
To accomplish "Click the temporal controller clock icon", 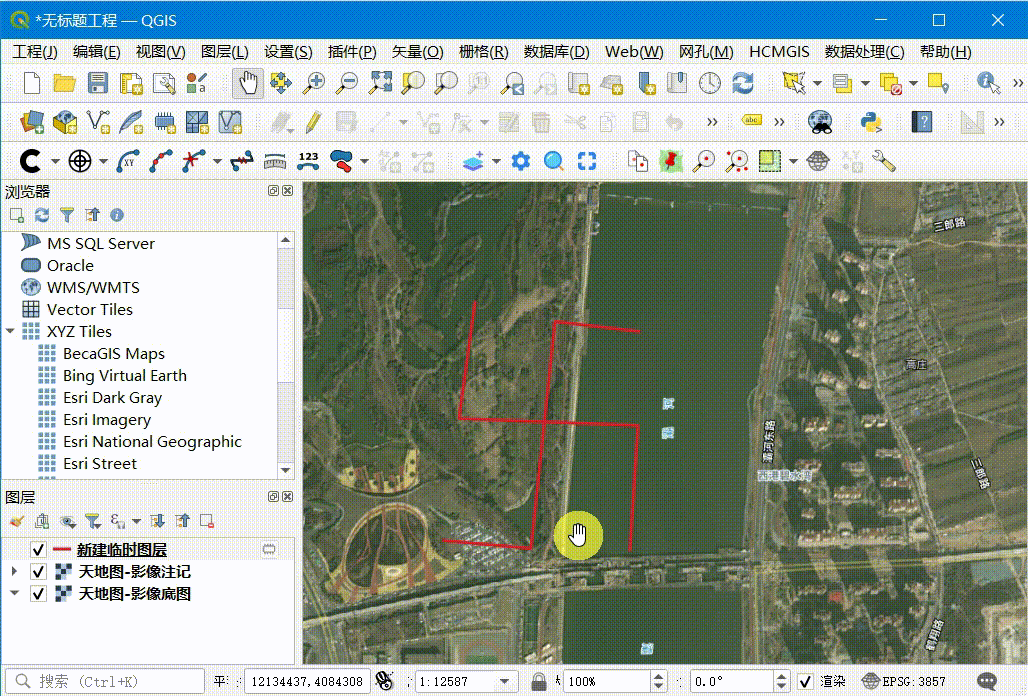I will coord(709,83).
